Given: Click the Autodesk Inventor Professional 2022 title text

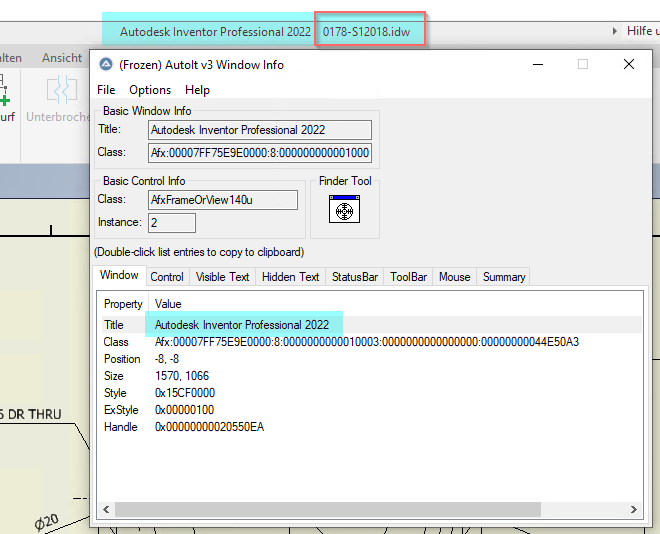Looking at the screenshot, I should point(215,32).
